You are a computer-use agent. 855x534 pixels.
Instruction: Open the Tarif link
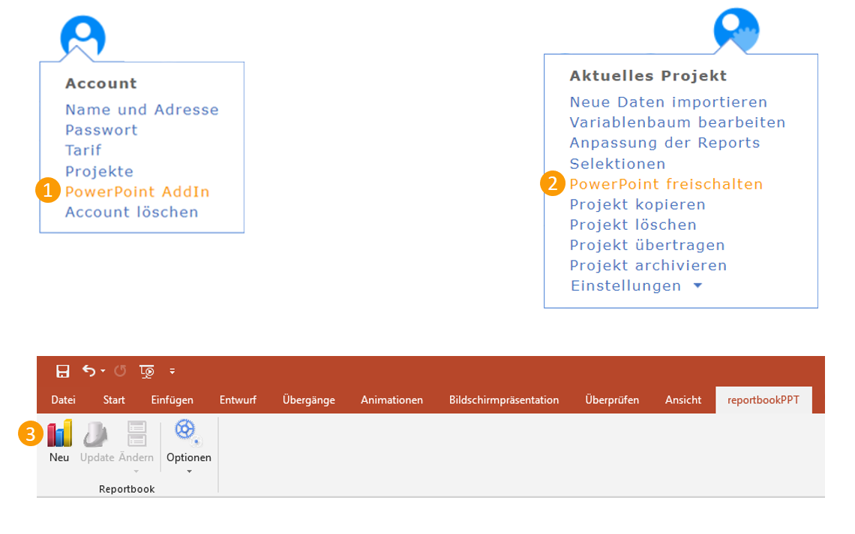pyautogui.click(x=83, y=151)
